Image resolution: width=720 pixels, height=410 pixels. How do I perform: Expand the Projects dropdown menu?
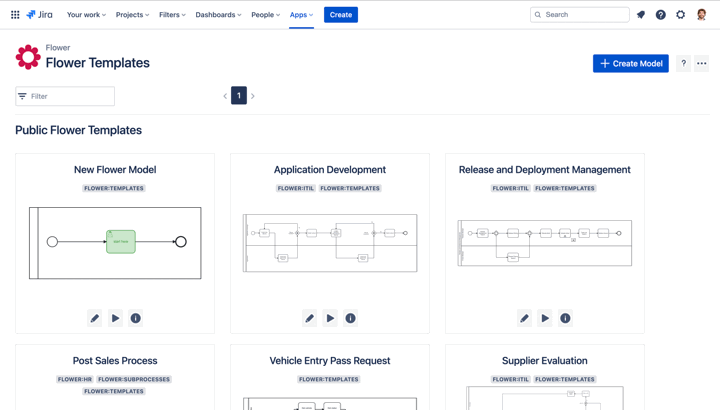pyautogui.click(x=132, y=15)
